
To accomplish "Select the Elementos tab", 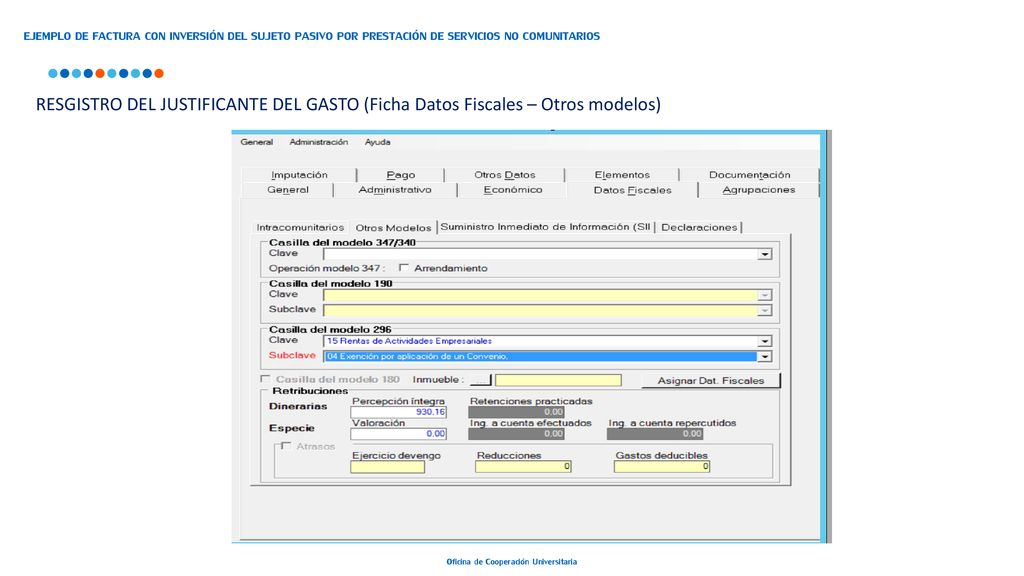I will tap(622, 174).
